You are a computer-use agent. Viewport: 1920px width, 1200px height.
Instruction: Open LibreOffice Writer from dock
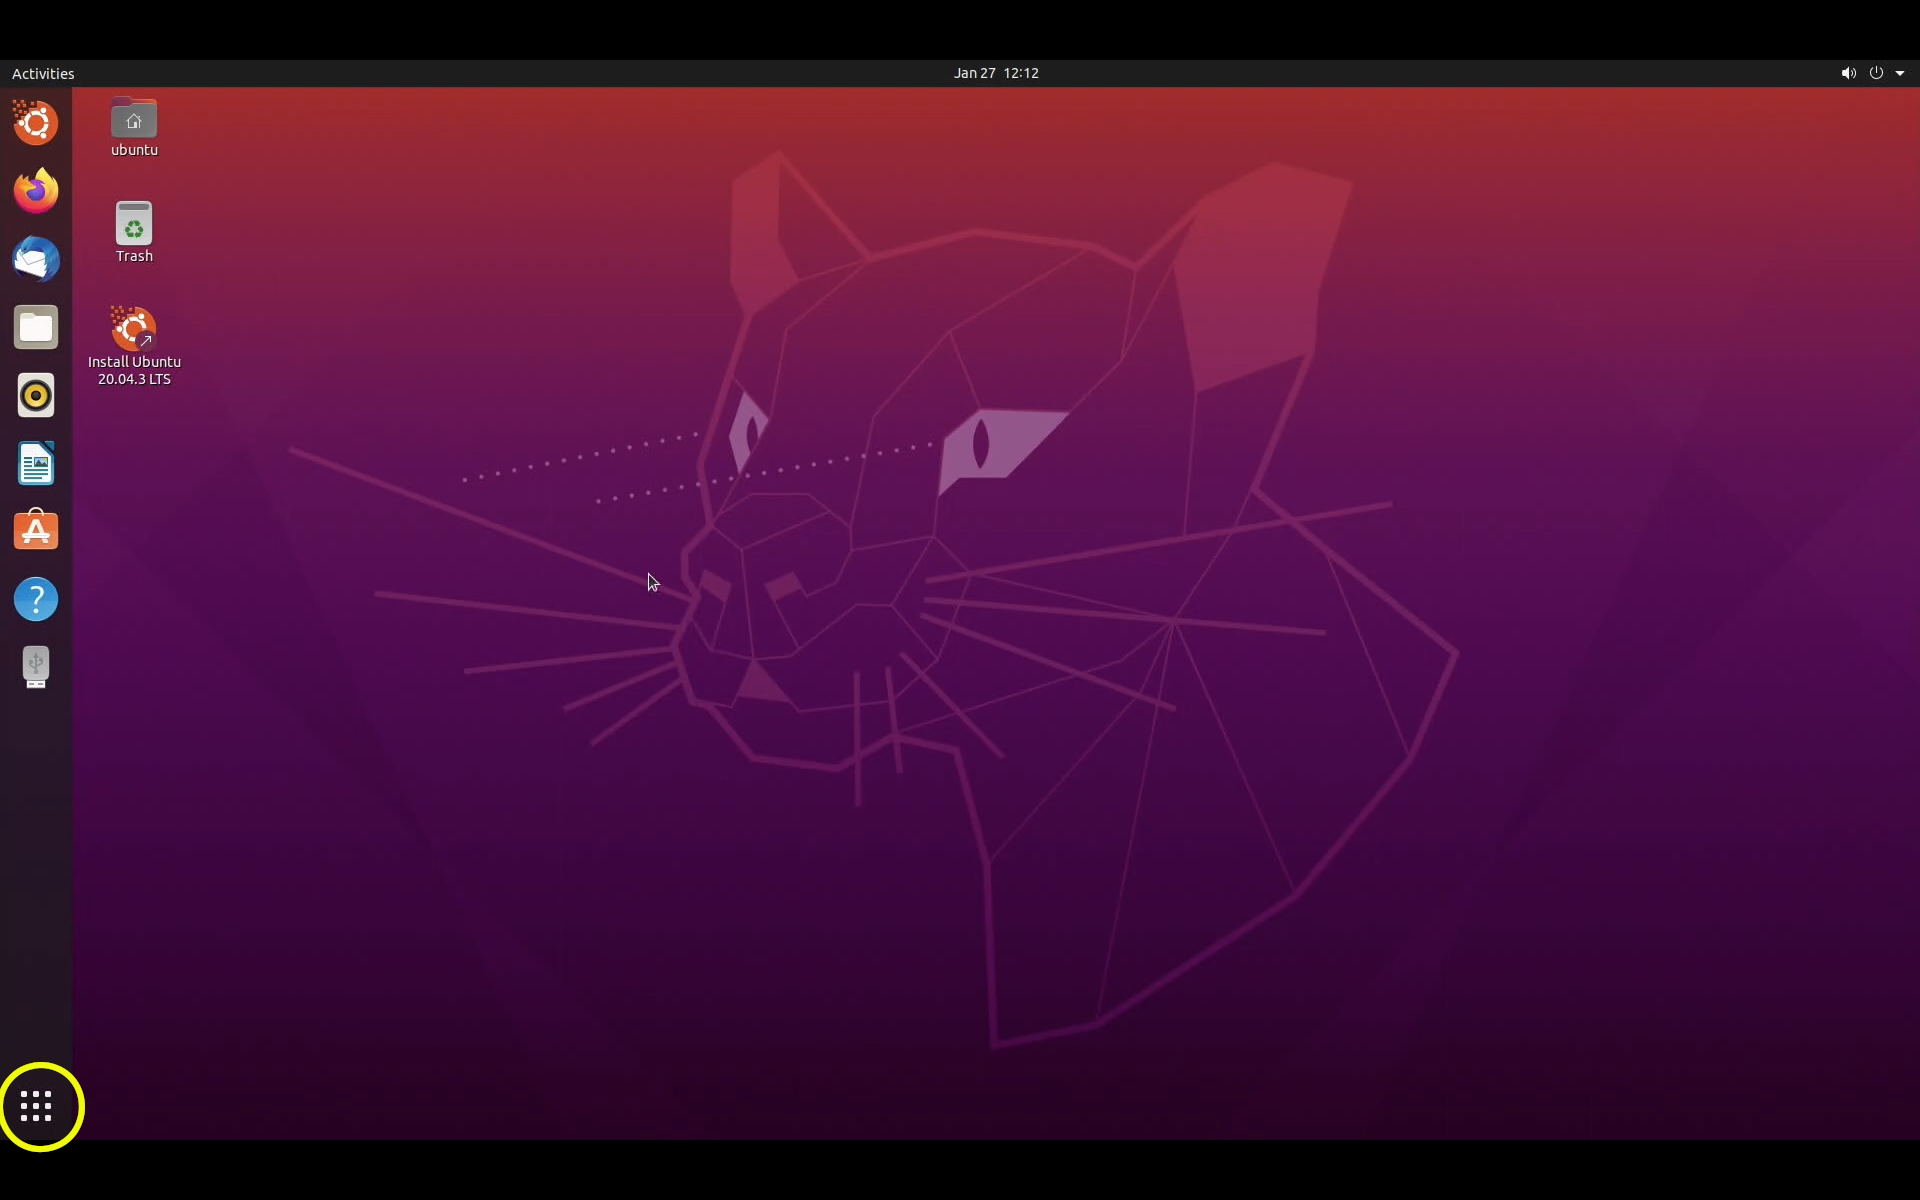pos(36,463)
